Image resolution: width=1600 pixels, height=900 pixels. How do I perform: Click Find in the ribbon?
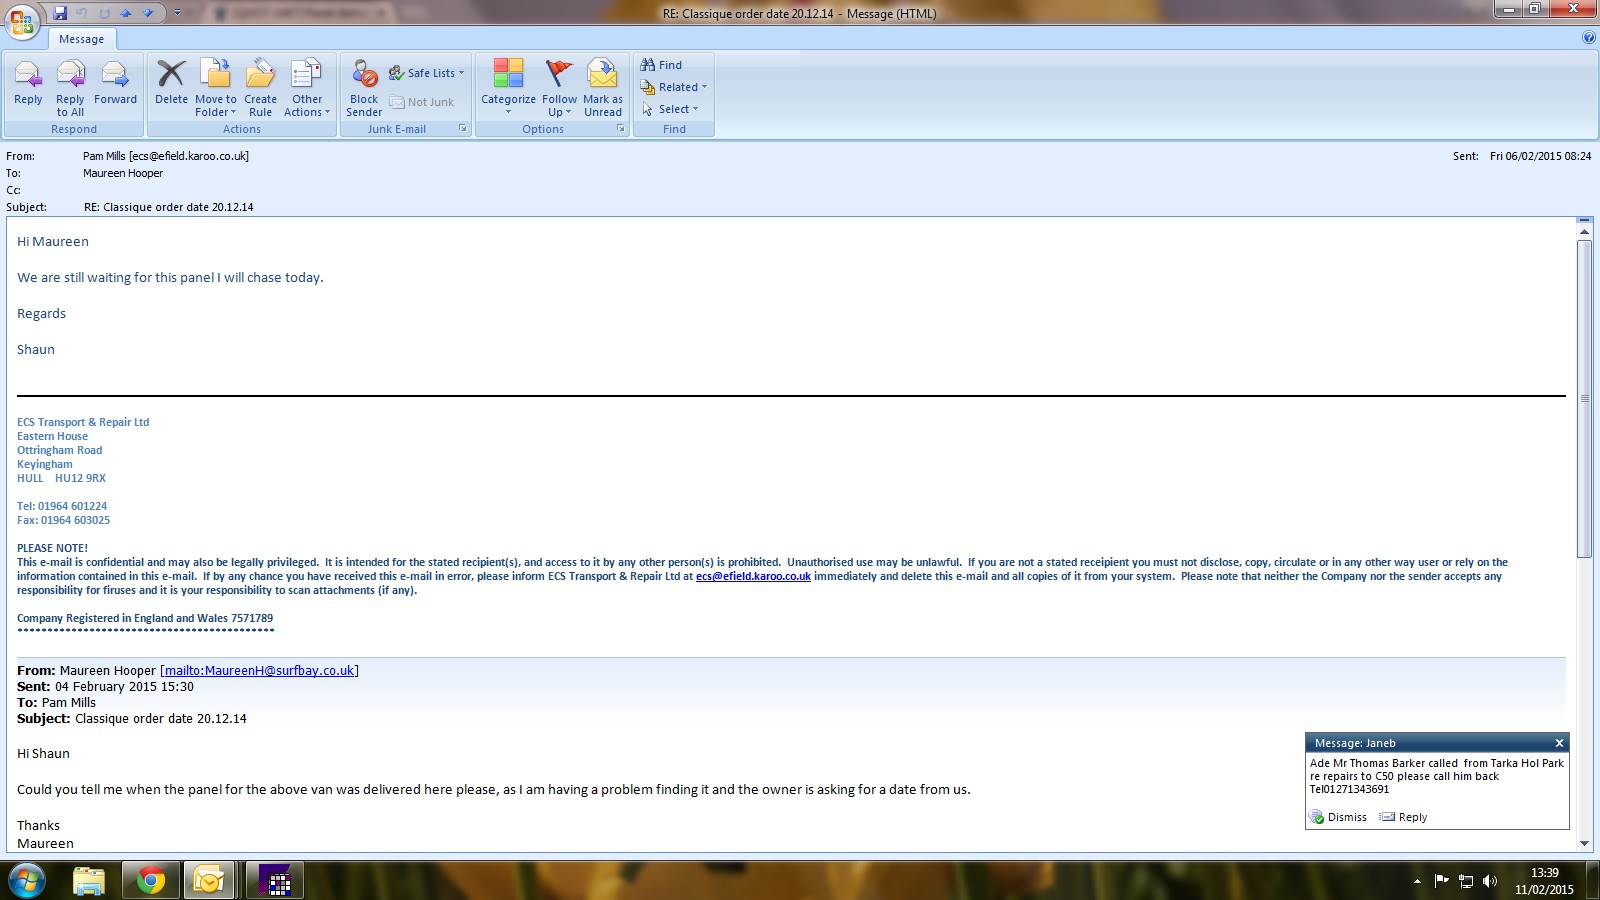662,65
